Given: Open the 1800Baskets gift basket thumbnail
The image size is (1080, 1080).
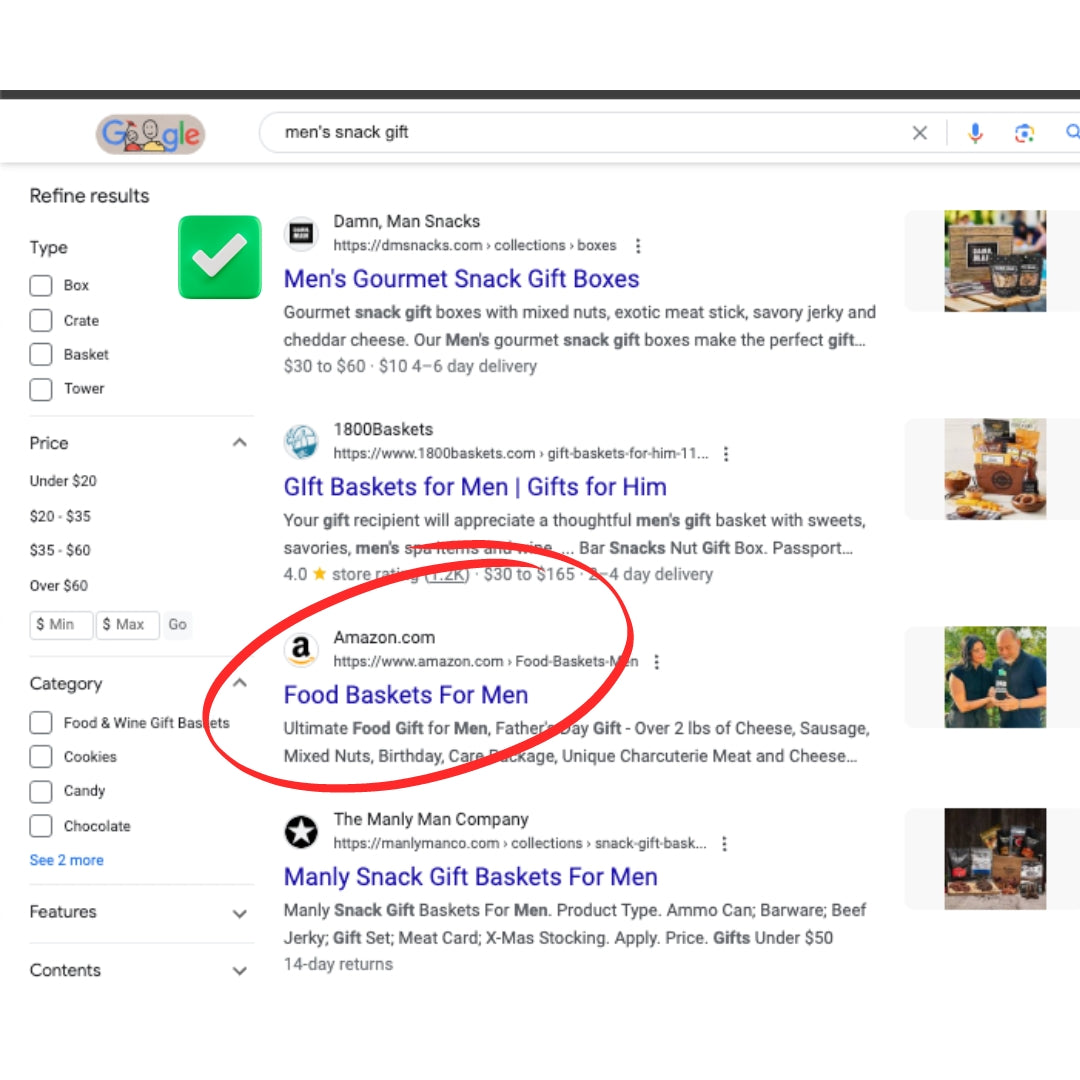Looking at the screenshot, I should 994,469.
